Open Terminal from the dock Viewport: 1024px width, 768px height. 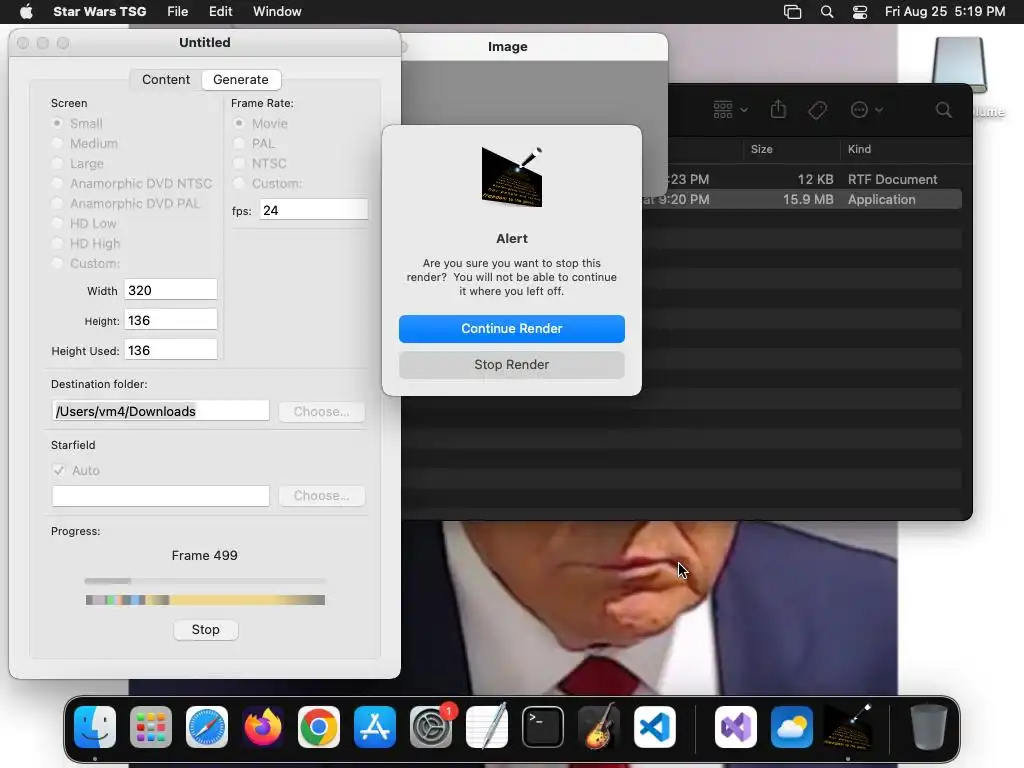(543, 727)
